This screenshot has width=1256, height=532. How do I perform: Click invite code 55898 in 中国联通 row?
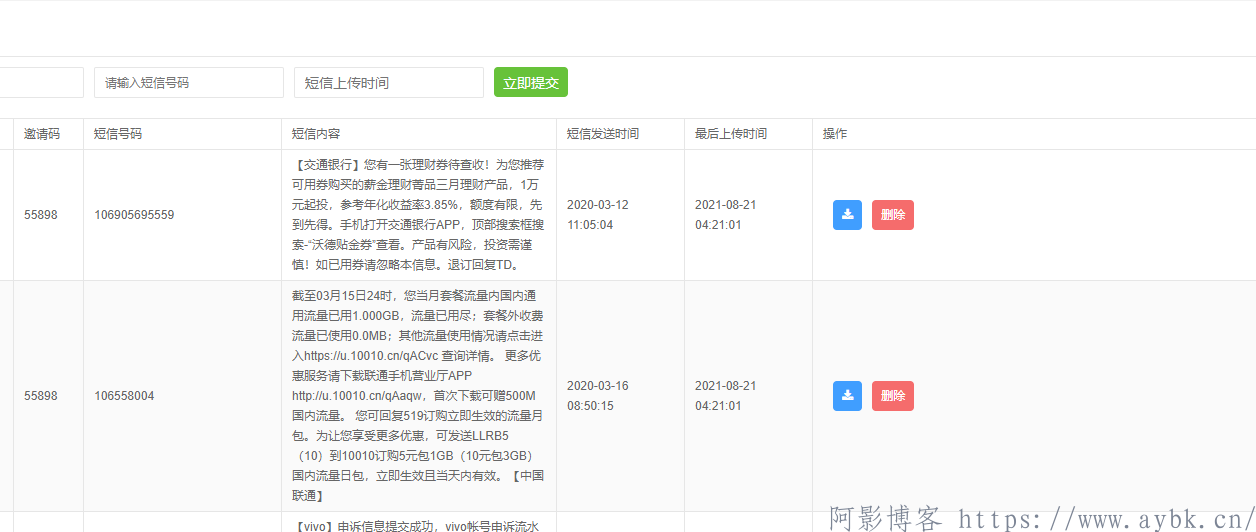(x=41, y=396)
